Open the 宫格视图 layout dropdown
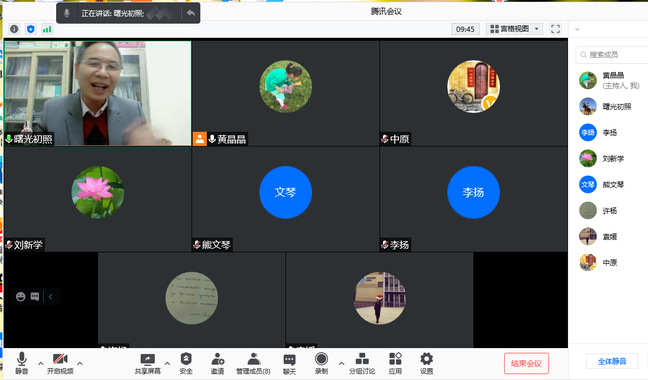The height and width of the screenshot is (380, 648). (x=514, y=29)
